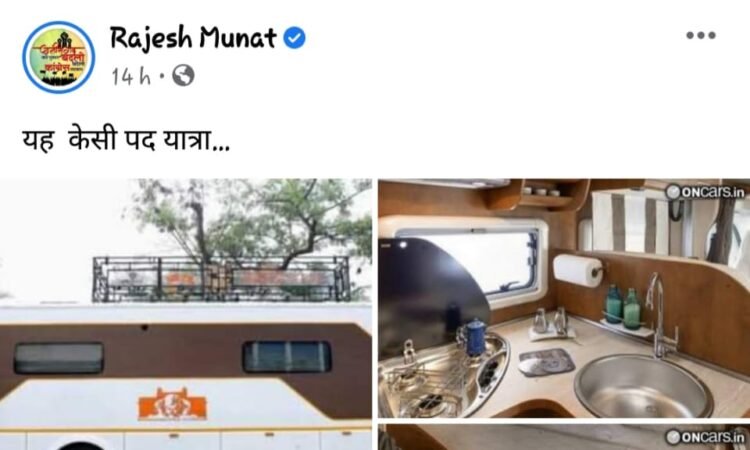The image size is (750, 450).
Task: Click the blue verified badge checkmark
Action: point(295,38)
